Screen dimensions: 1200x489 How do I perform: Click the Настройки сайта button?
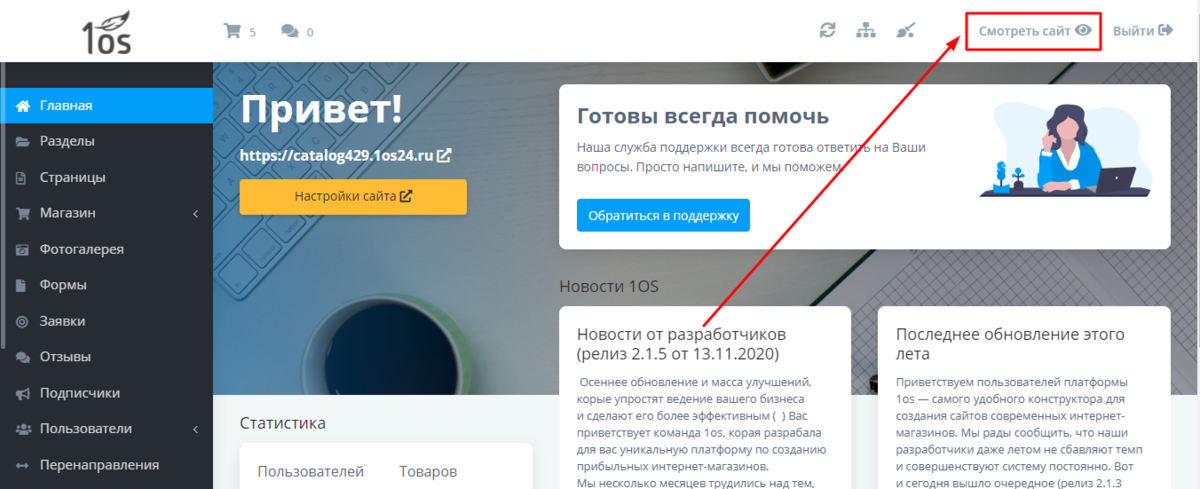pos(353,197)
